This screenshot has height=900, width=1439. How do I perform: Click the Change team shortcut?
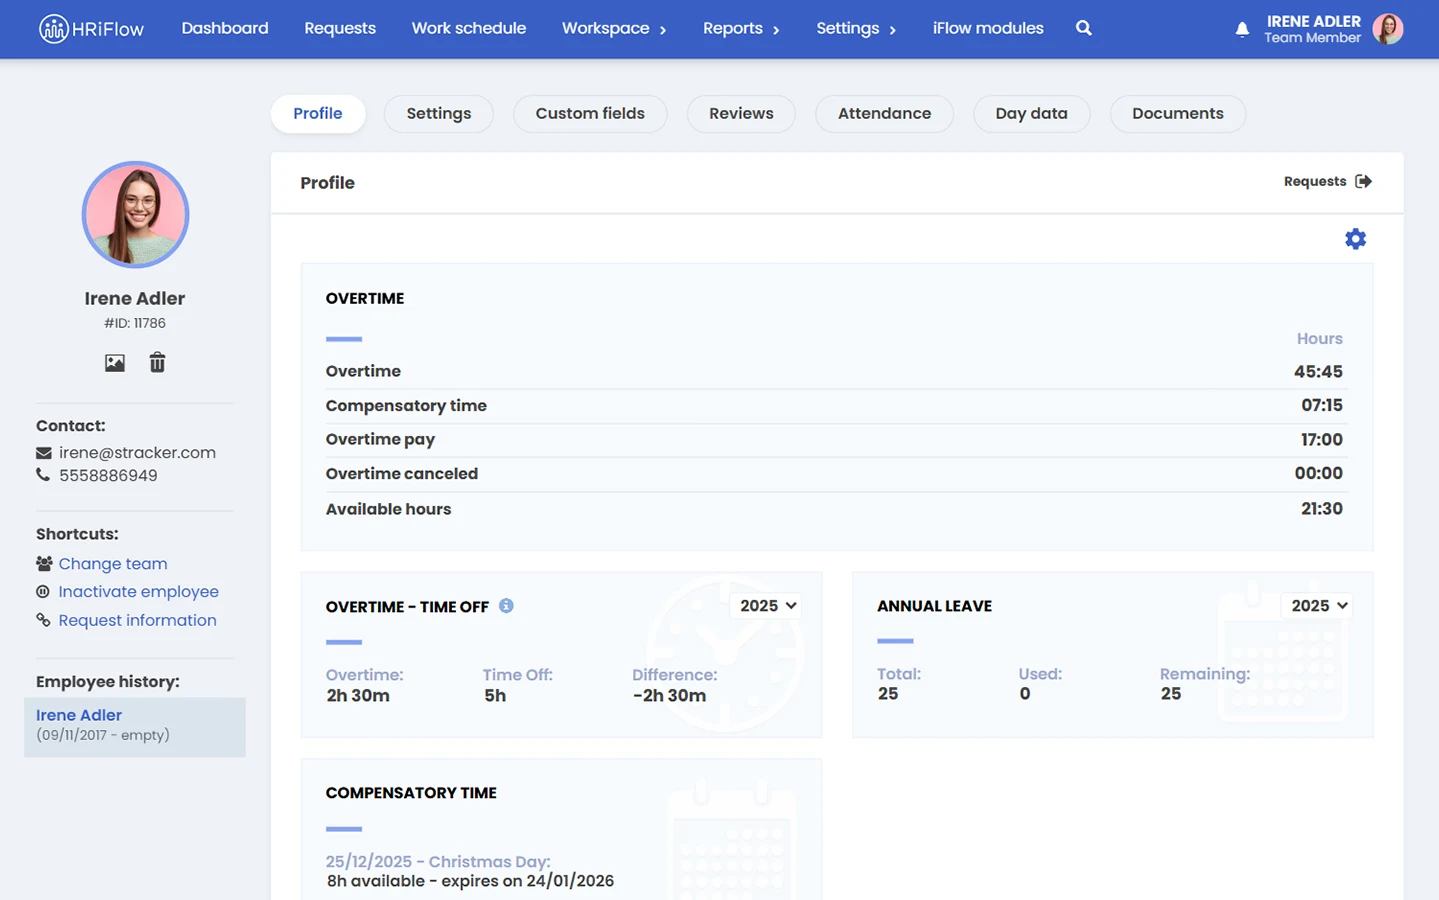[112, 564]
